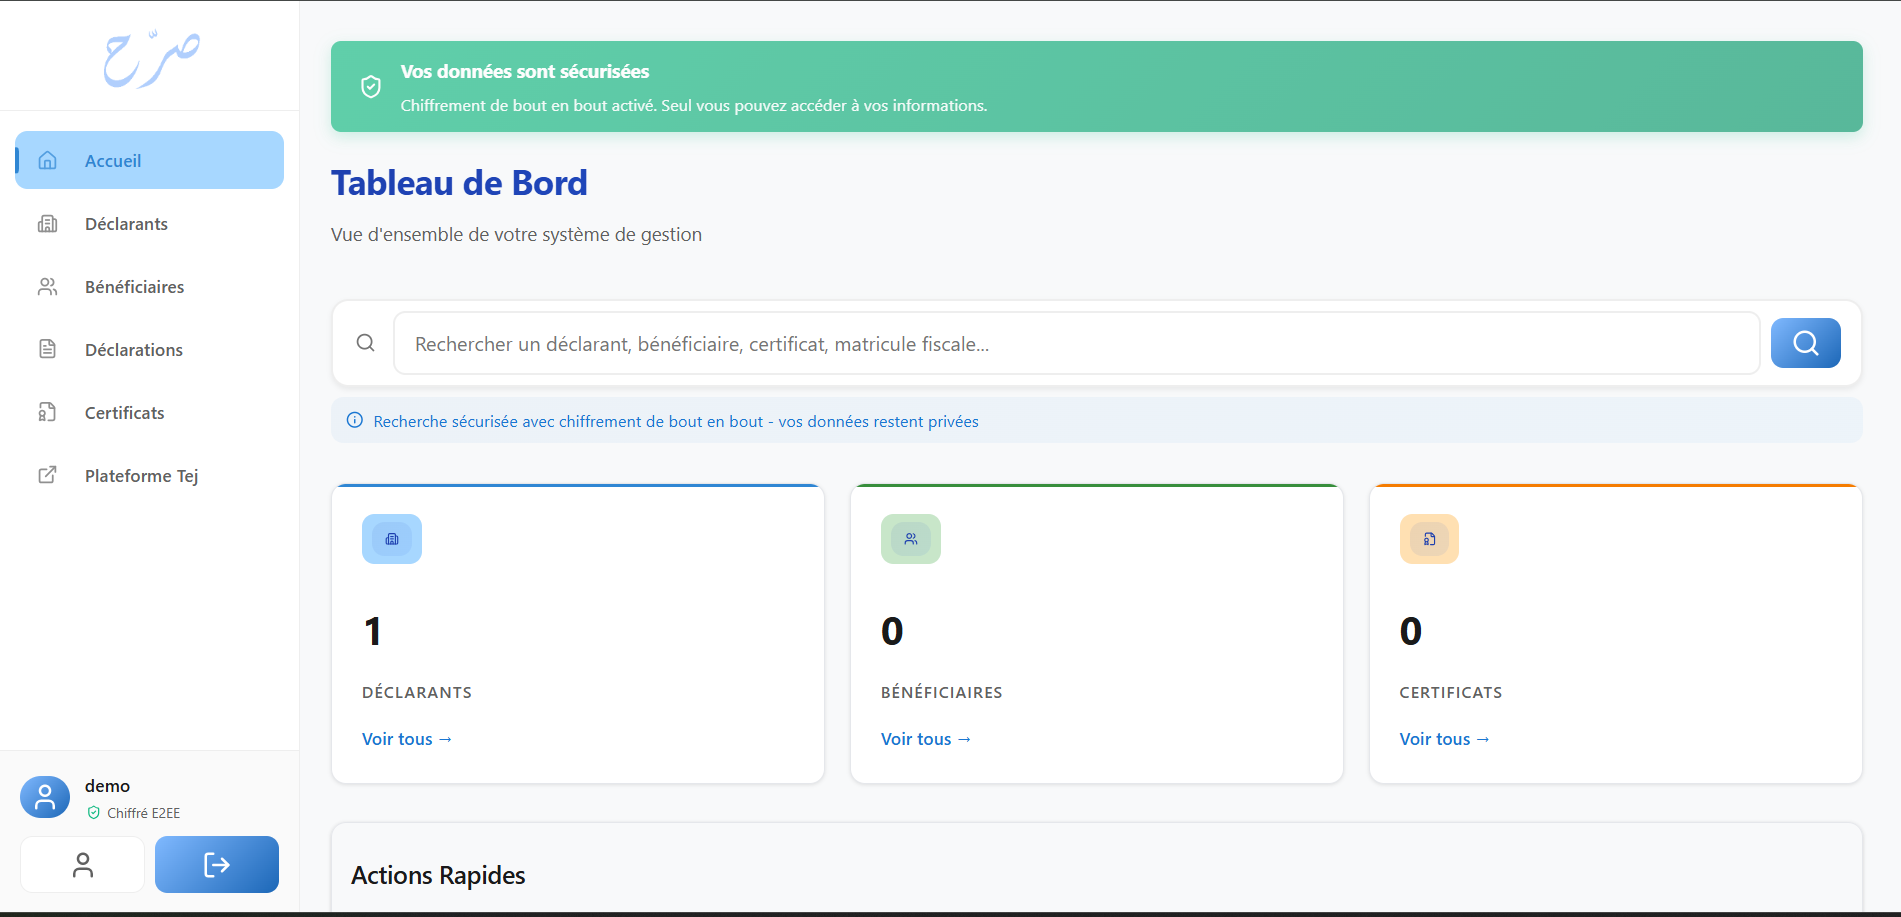
Task: Click the count 1 on the Déclarants card
Action: tap(373, 631)
